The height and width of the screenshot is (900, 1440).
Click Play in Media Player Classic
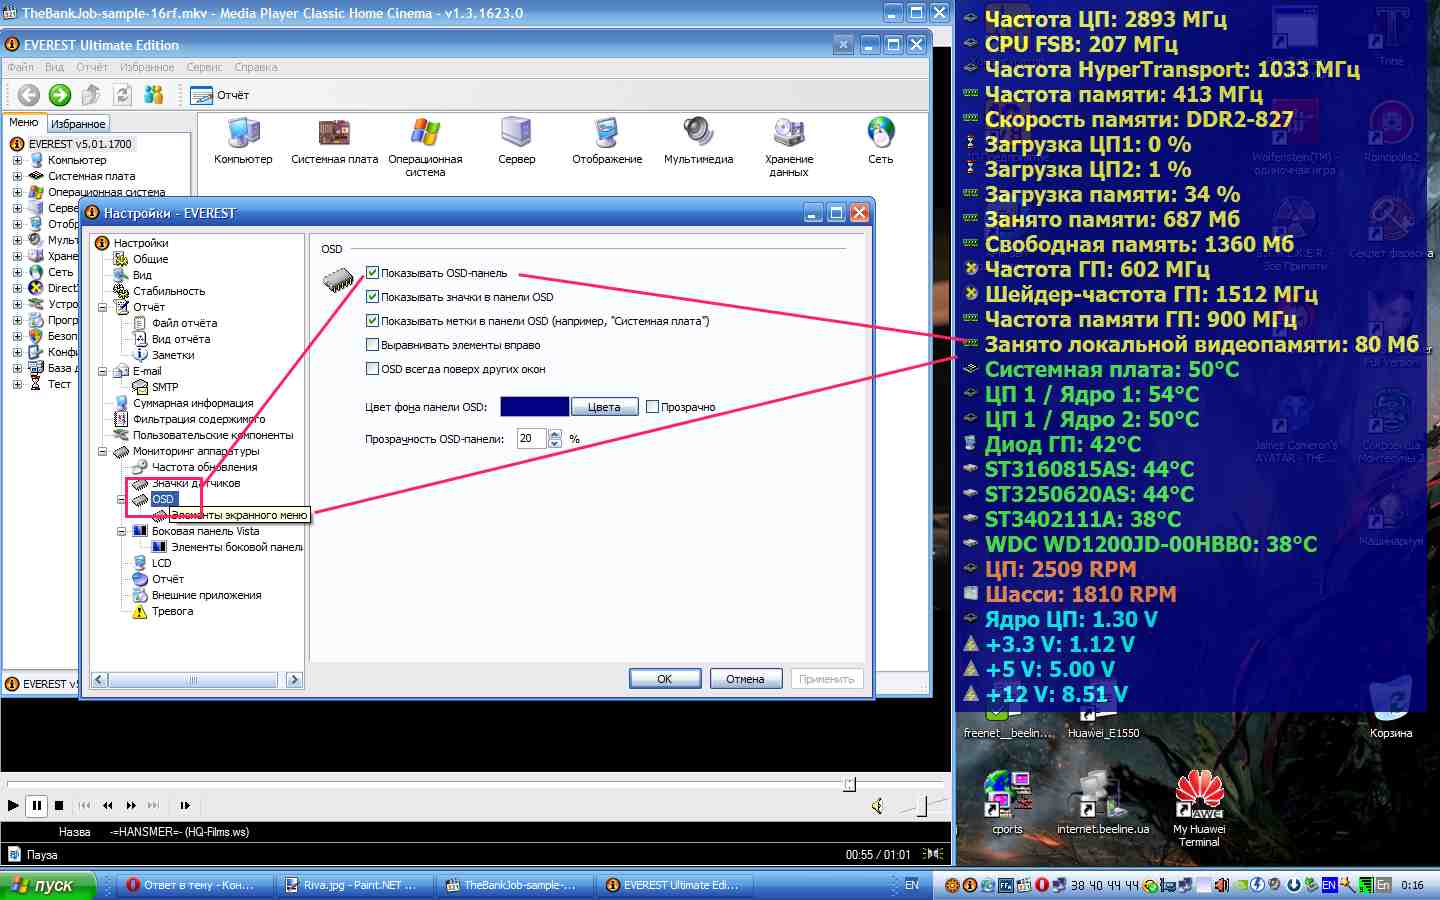coord(13,805)
